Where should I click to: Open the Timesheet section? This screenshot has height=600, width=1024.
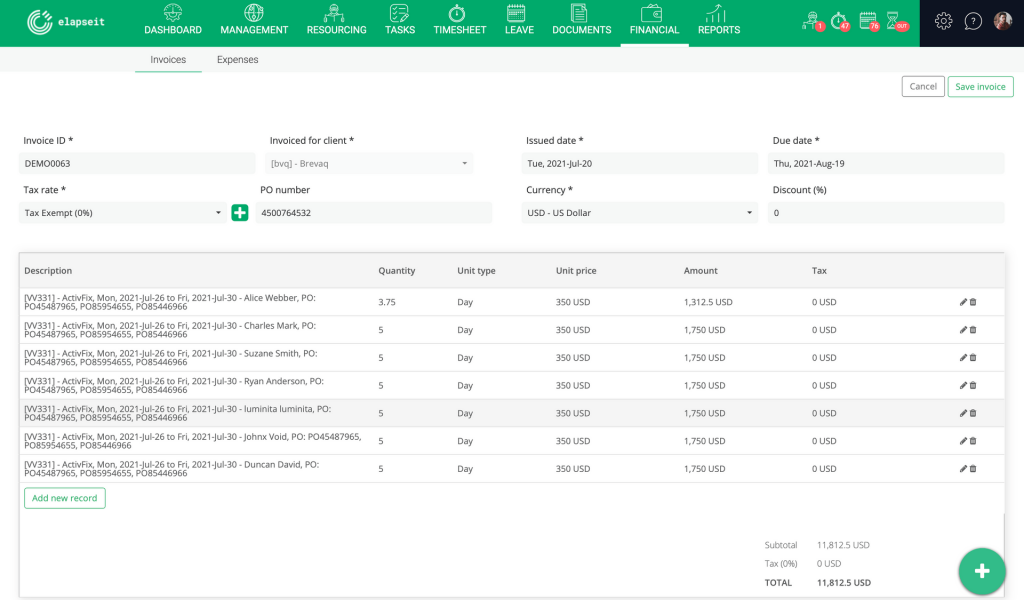tap(459, 20)
